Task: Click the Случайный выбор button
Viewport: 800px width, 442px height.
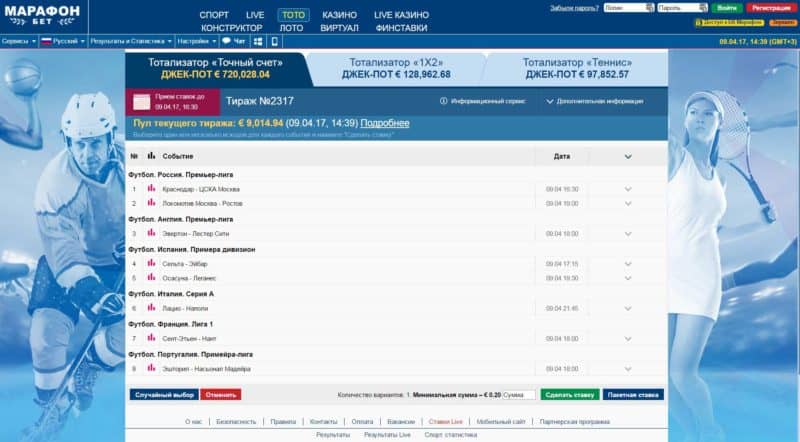Action: click(x=163, y=395)
